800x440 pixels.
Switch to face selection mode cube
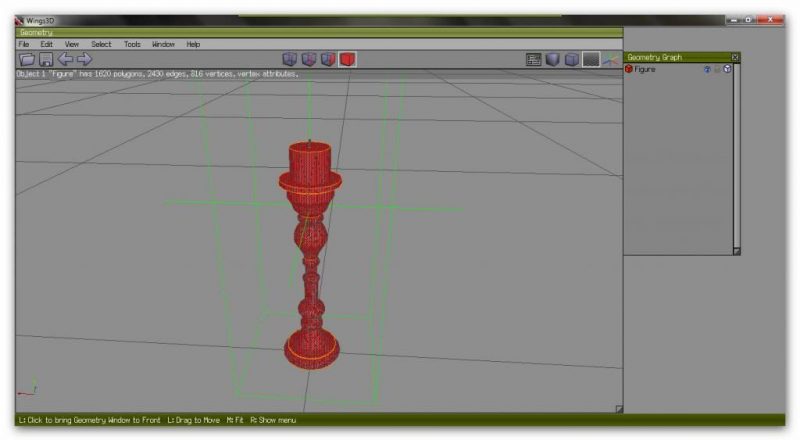[328, 60]
